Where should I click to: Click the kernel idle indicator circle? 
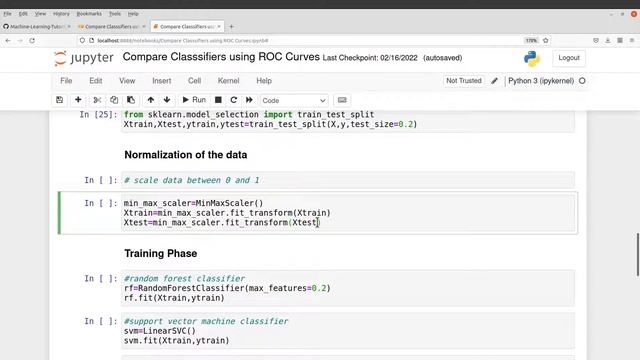[x=582, y=81]
